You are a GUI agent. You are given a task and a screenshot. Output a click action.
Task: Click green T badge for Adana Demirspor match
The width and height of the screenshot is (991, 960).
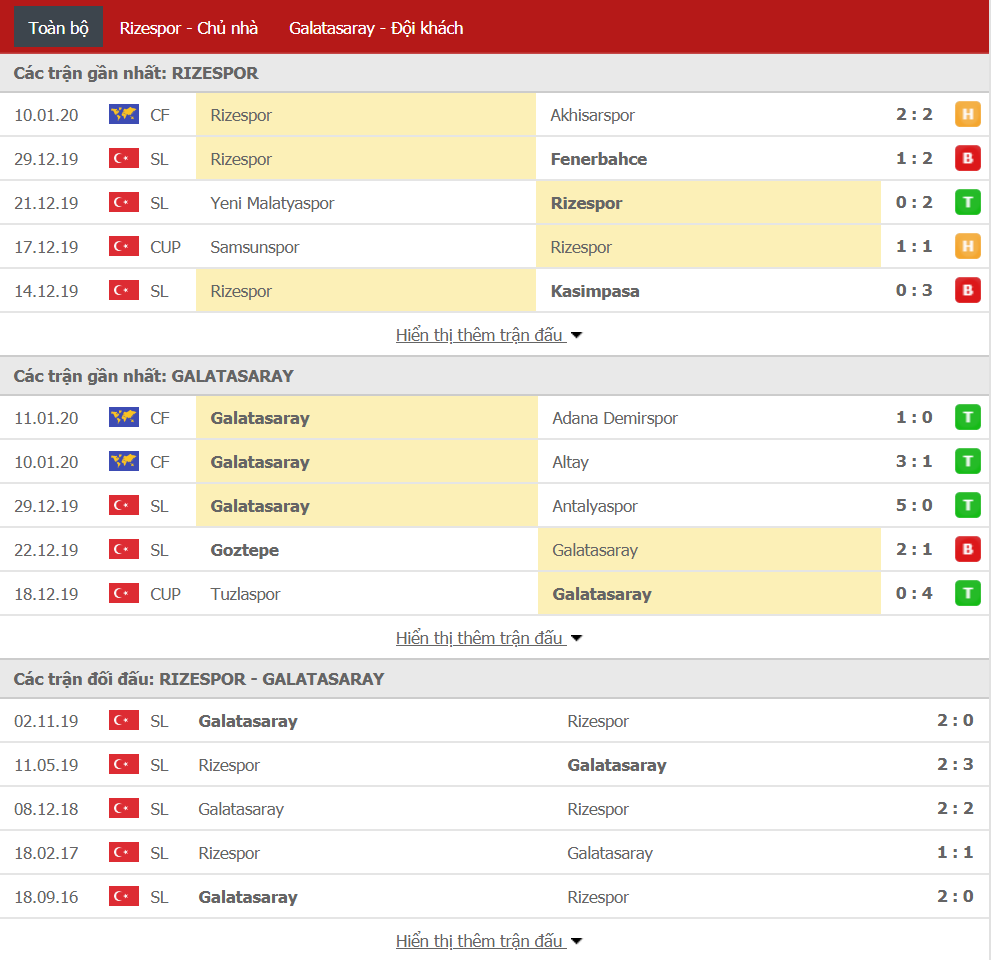pyautogui.click(x=968, y=417)
